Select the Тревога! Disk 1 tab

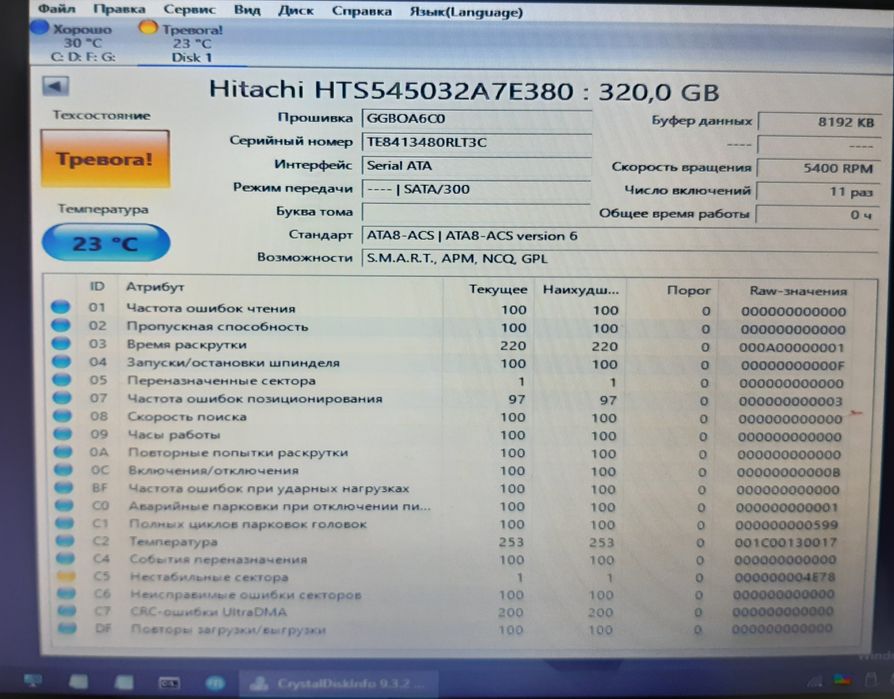tap(191, 43)
